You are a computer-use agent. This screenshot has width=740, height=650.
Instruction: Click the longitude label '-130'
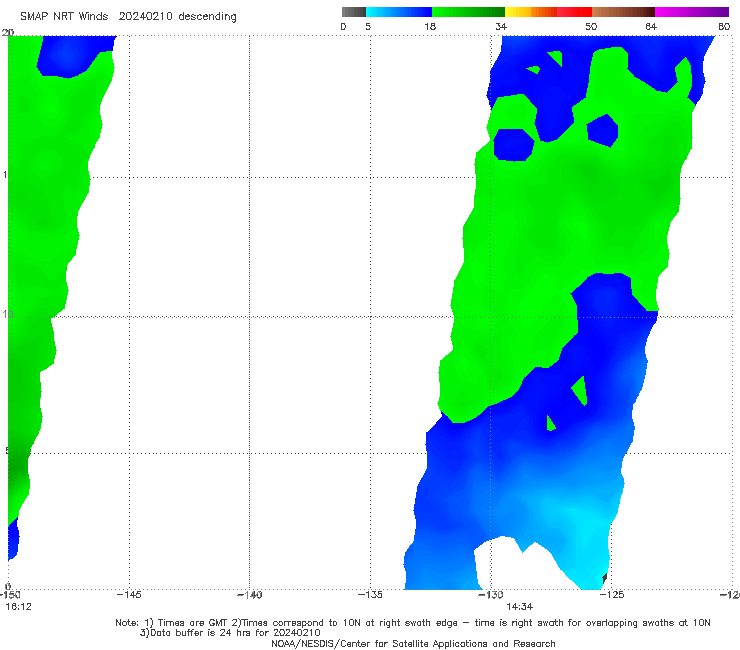(x=491, y=595)
